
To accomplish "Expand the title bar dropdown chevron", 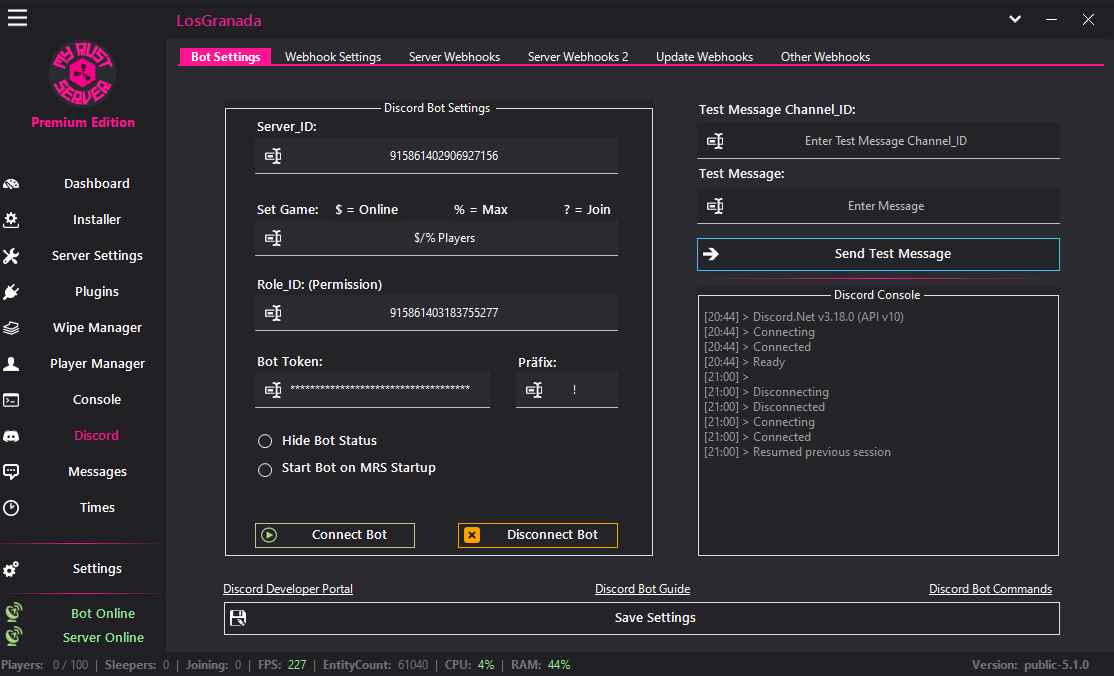I will click(x=1015, y=19).
